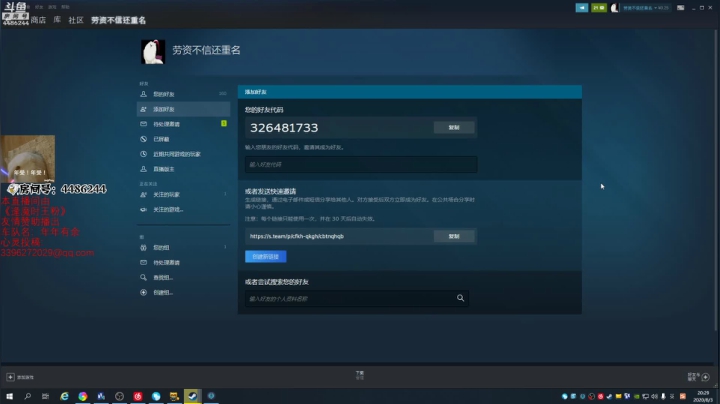Open 关注的游戏 followed games

click(183, 209)
